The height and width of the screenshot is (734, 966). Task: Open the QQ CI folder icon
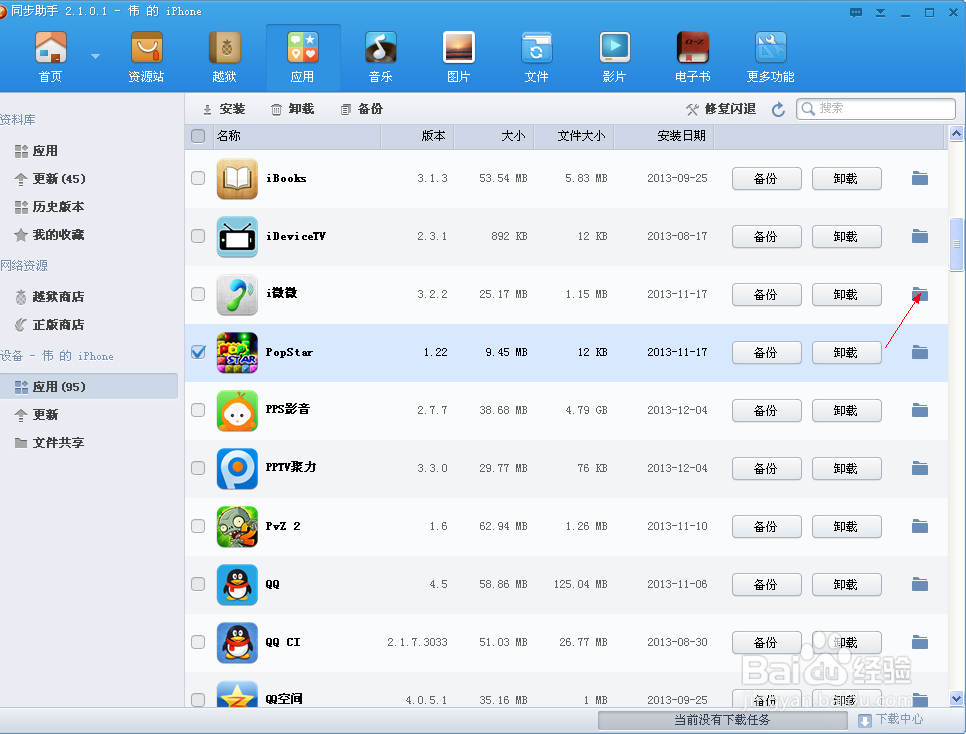[x=920, y=642]
